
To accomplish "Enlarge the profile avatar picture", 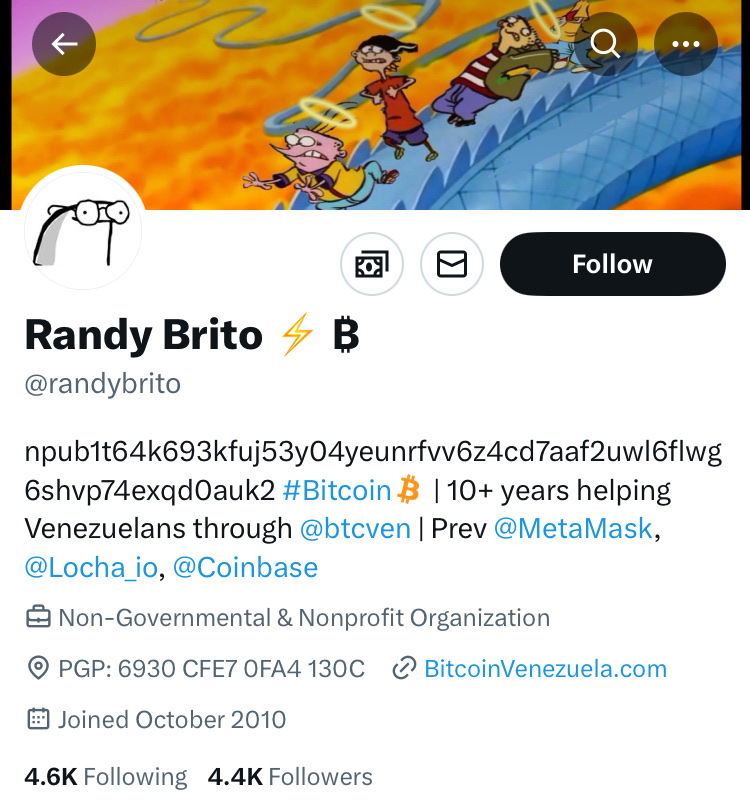I will coord(82,229).
